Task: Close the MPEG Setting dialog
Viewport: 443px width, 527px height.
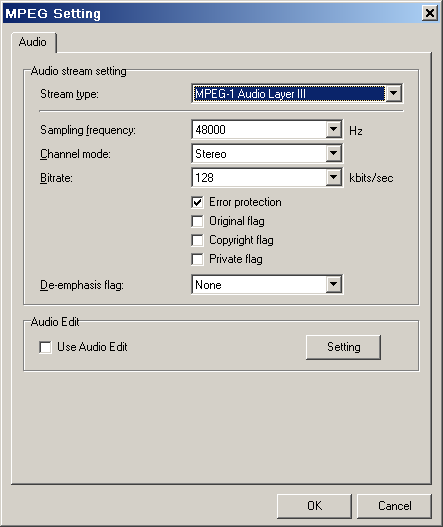Action: tap(430, 13)
